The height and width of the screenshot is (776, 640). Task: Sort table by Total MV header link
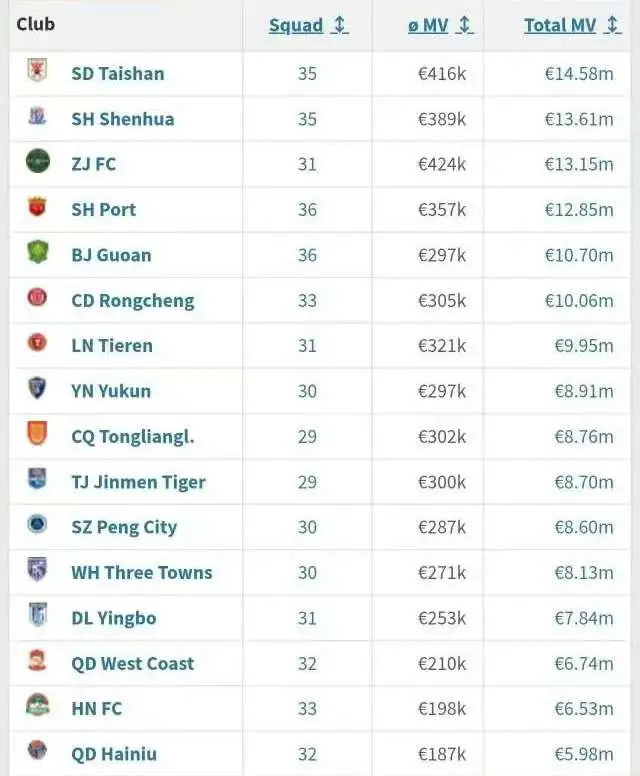coord(560,25)
